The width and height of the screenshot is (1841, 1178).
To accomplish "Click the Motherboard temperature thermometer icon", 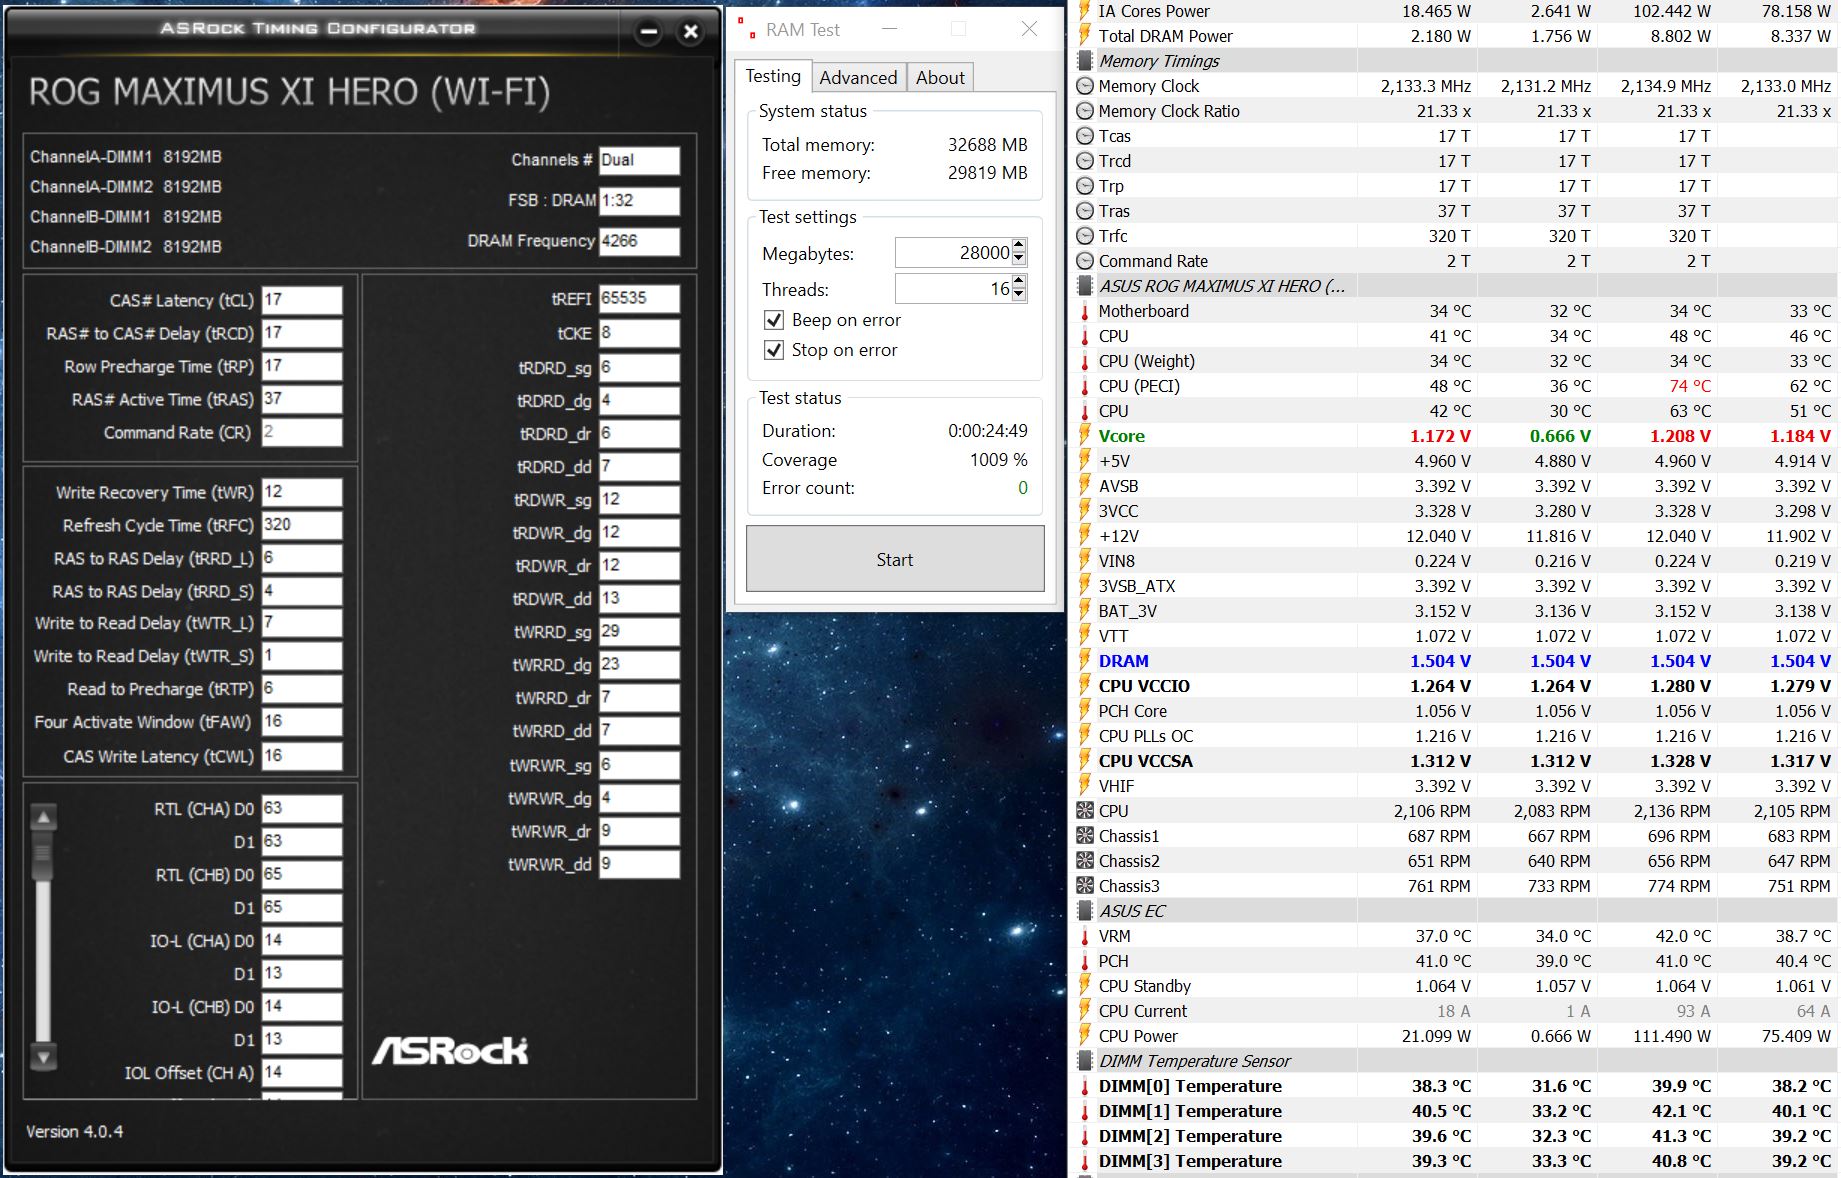I will coord(1085,311).
